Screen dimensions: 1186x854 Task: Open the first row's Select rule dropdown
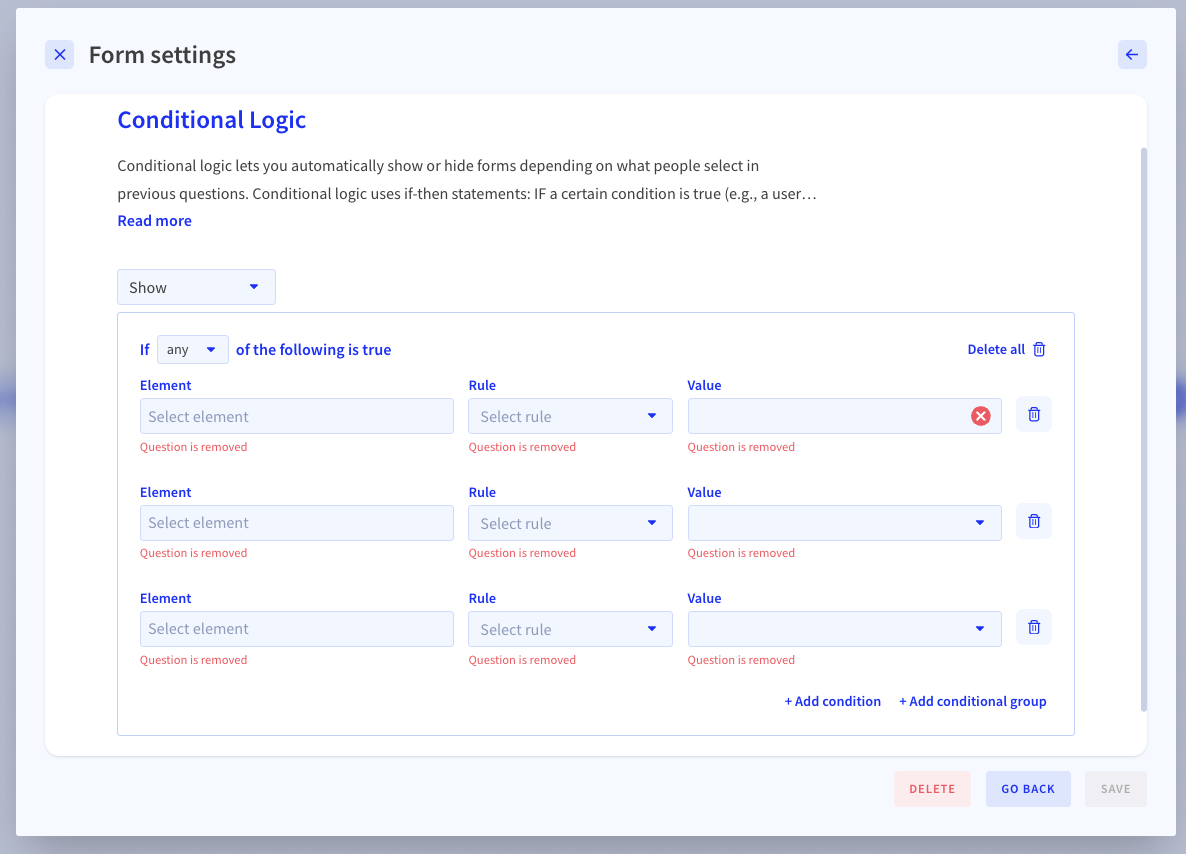pyautogui.click(x=570, y=416)
